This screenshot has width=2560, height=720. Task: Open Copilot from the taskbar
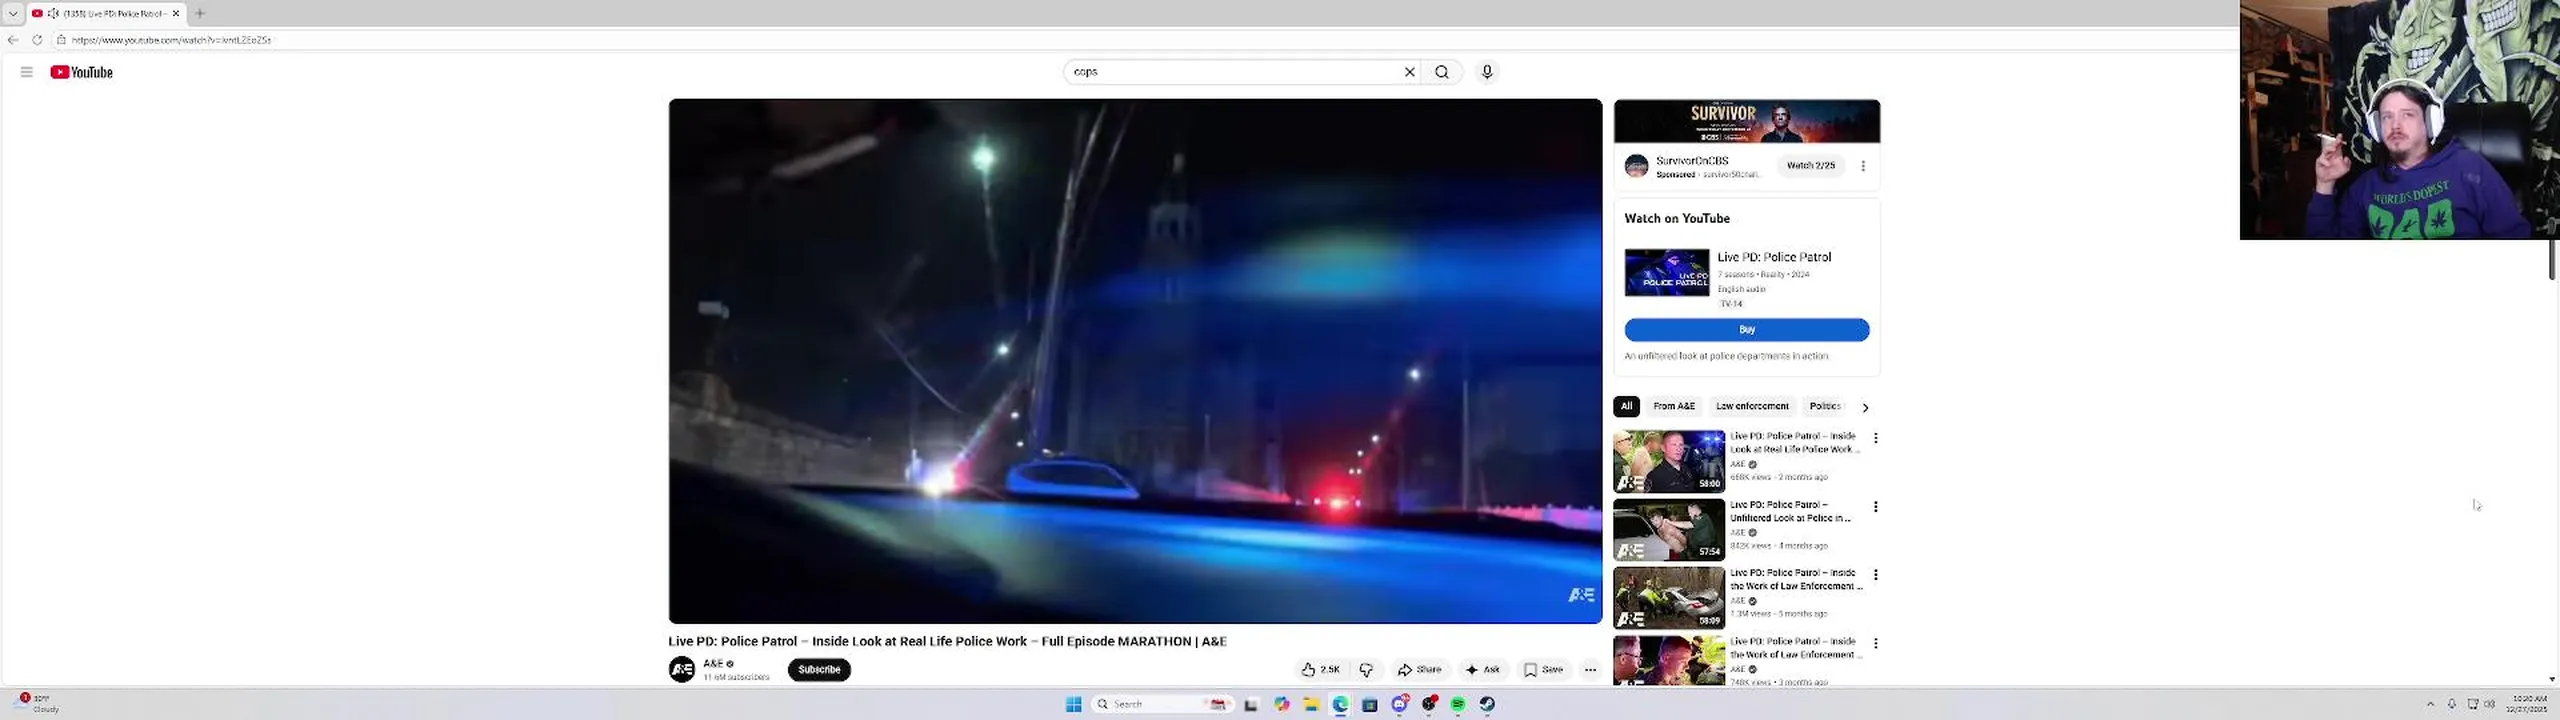1282,704
